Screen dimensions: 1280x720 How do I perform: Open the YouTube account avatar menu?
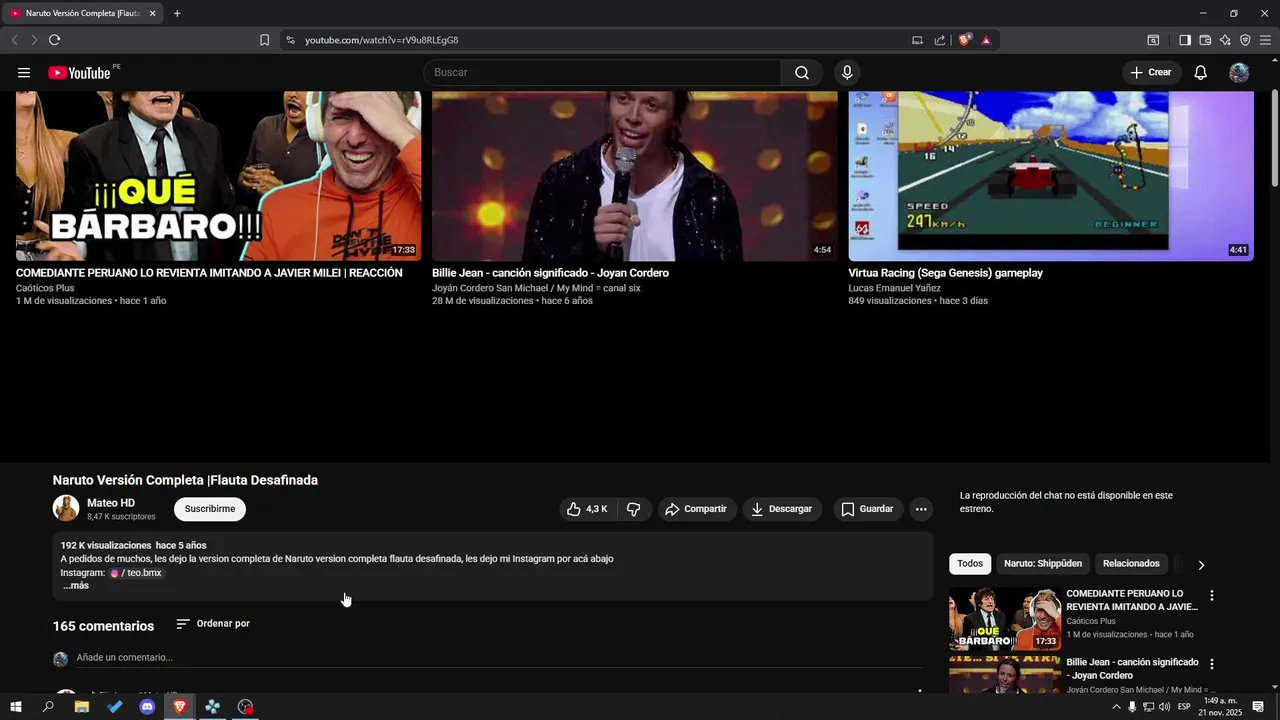click(x=1239, y=72)
